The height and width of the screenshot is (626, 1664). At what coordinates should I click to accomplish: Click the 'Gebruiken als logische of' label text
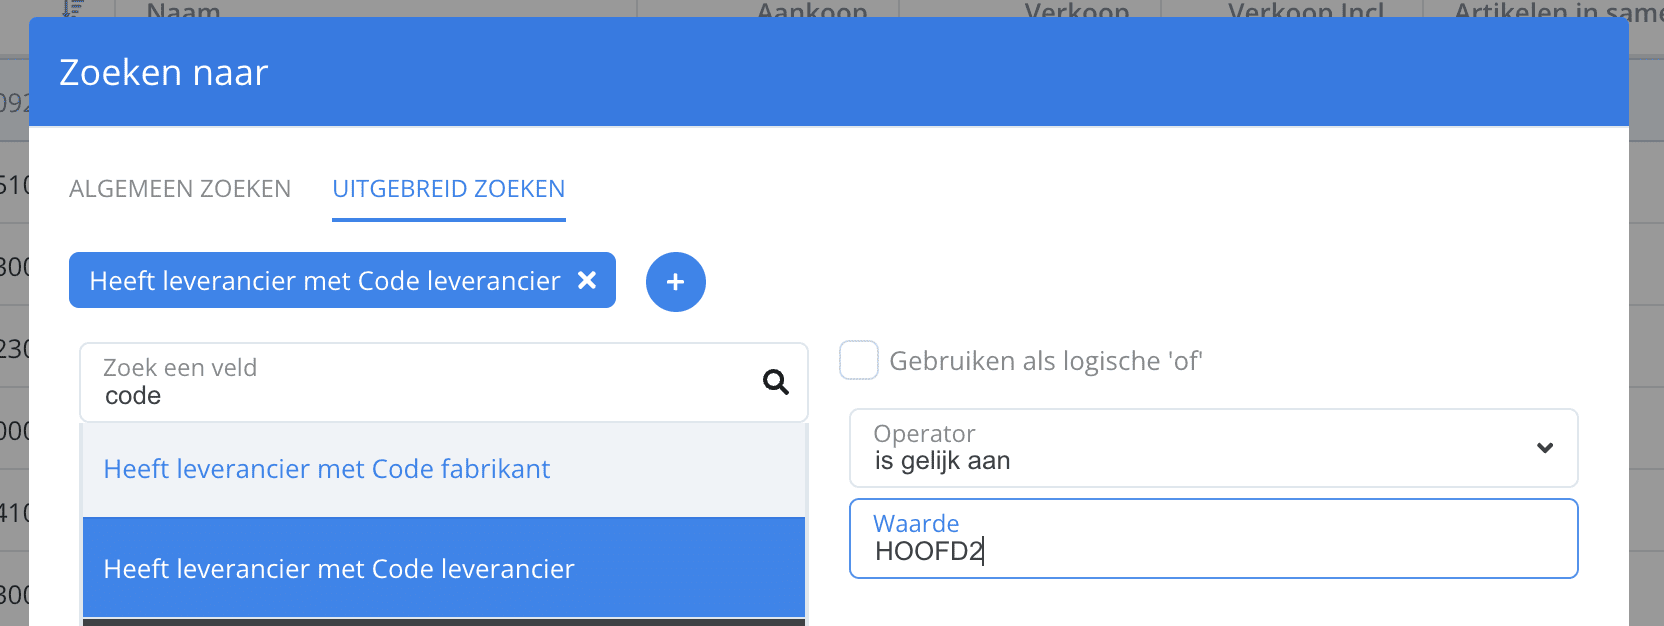click(1045, 361)
